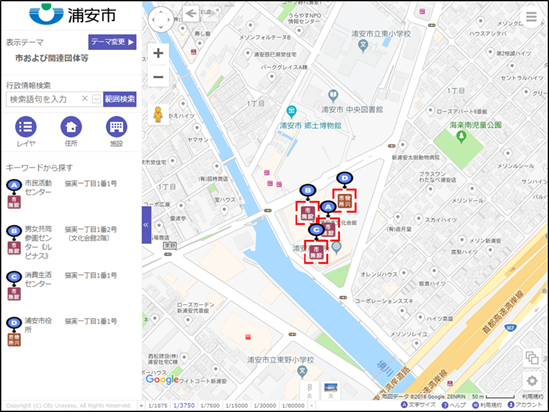The height and width of the screenshot is (412, 549).
Task: Open the map settings gear icon
Action: pos(532,380)
